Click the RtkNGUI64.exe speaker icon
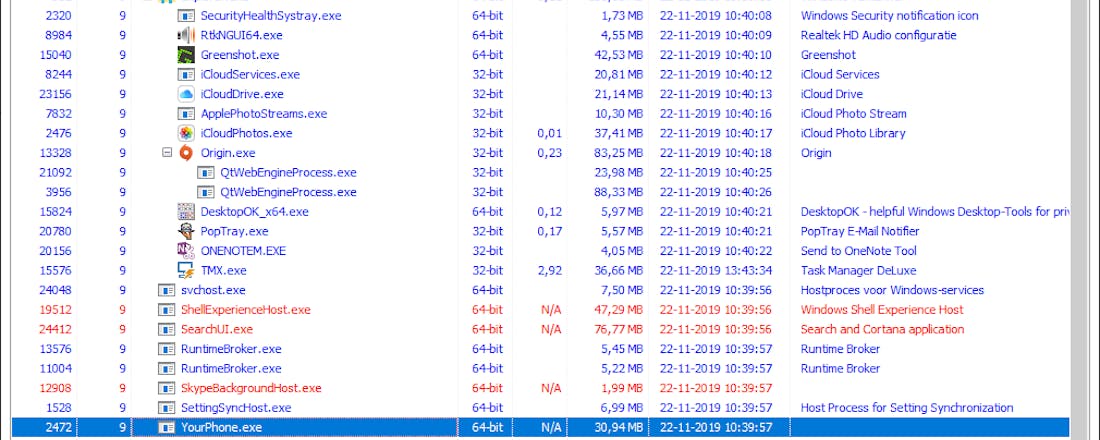1100x440 pixels. 186,35
